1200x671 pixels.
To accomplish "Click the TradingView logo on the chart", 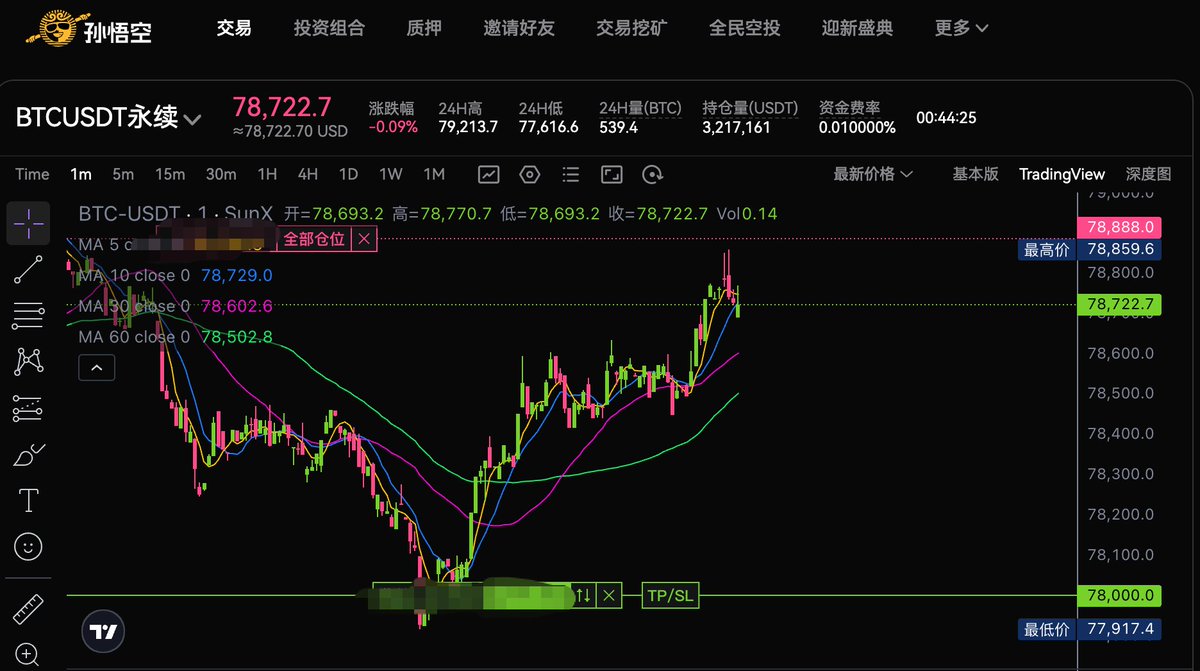I will (x=102, y=632).
